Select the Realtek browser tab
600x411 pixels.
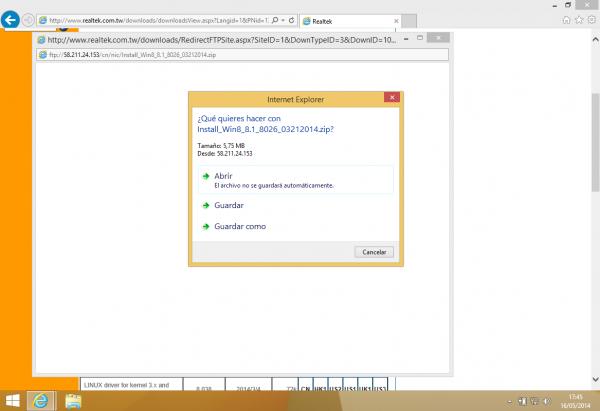coord(350,21)
